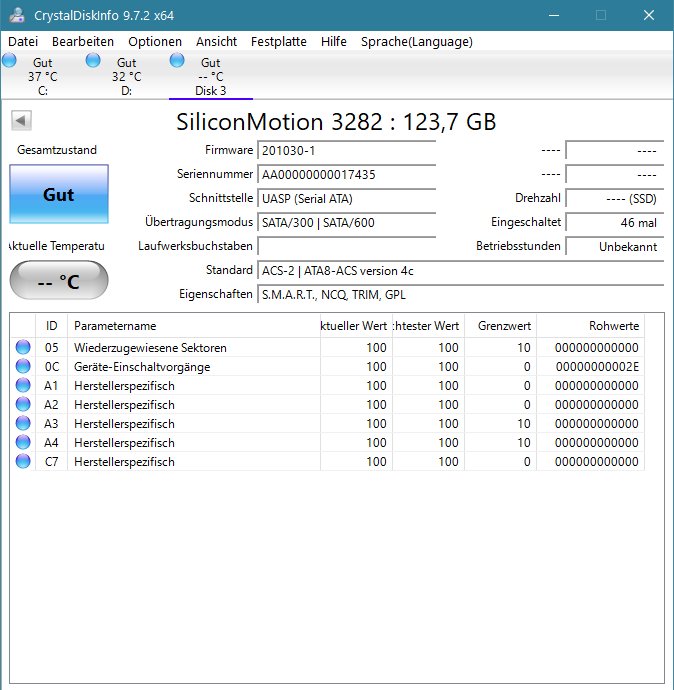Click the blue status orb for Disk 3
This screenshot has width=674, height=690.
click(177, 60)
